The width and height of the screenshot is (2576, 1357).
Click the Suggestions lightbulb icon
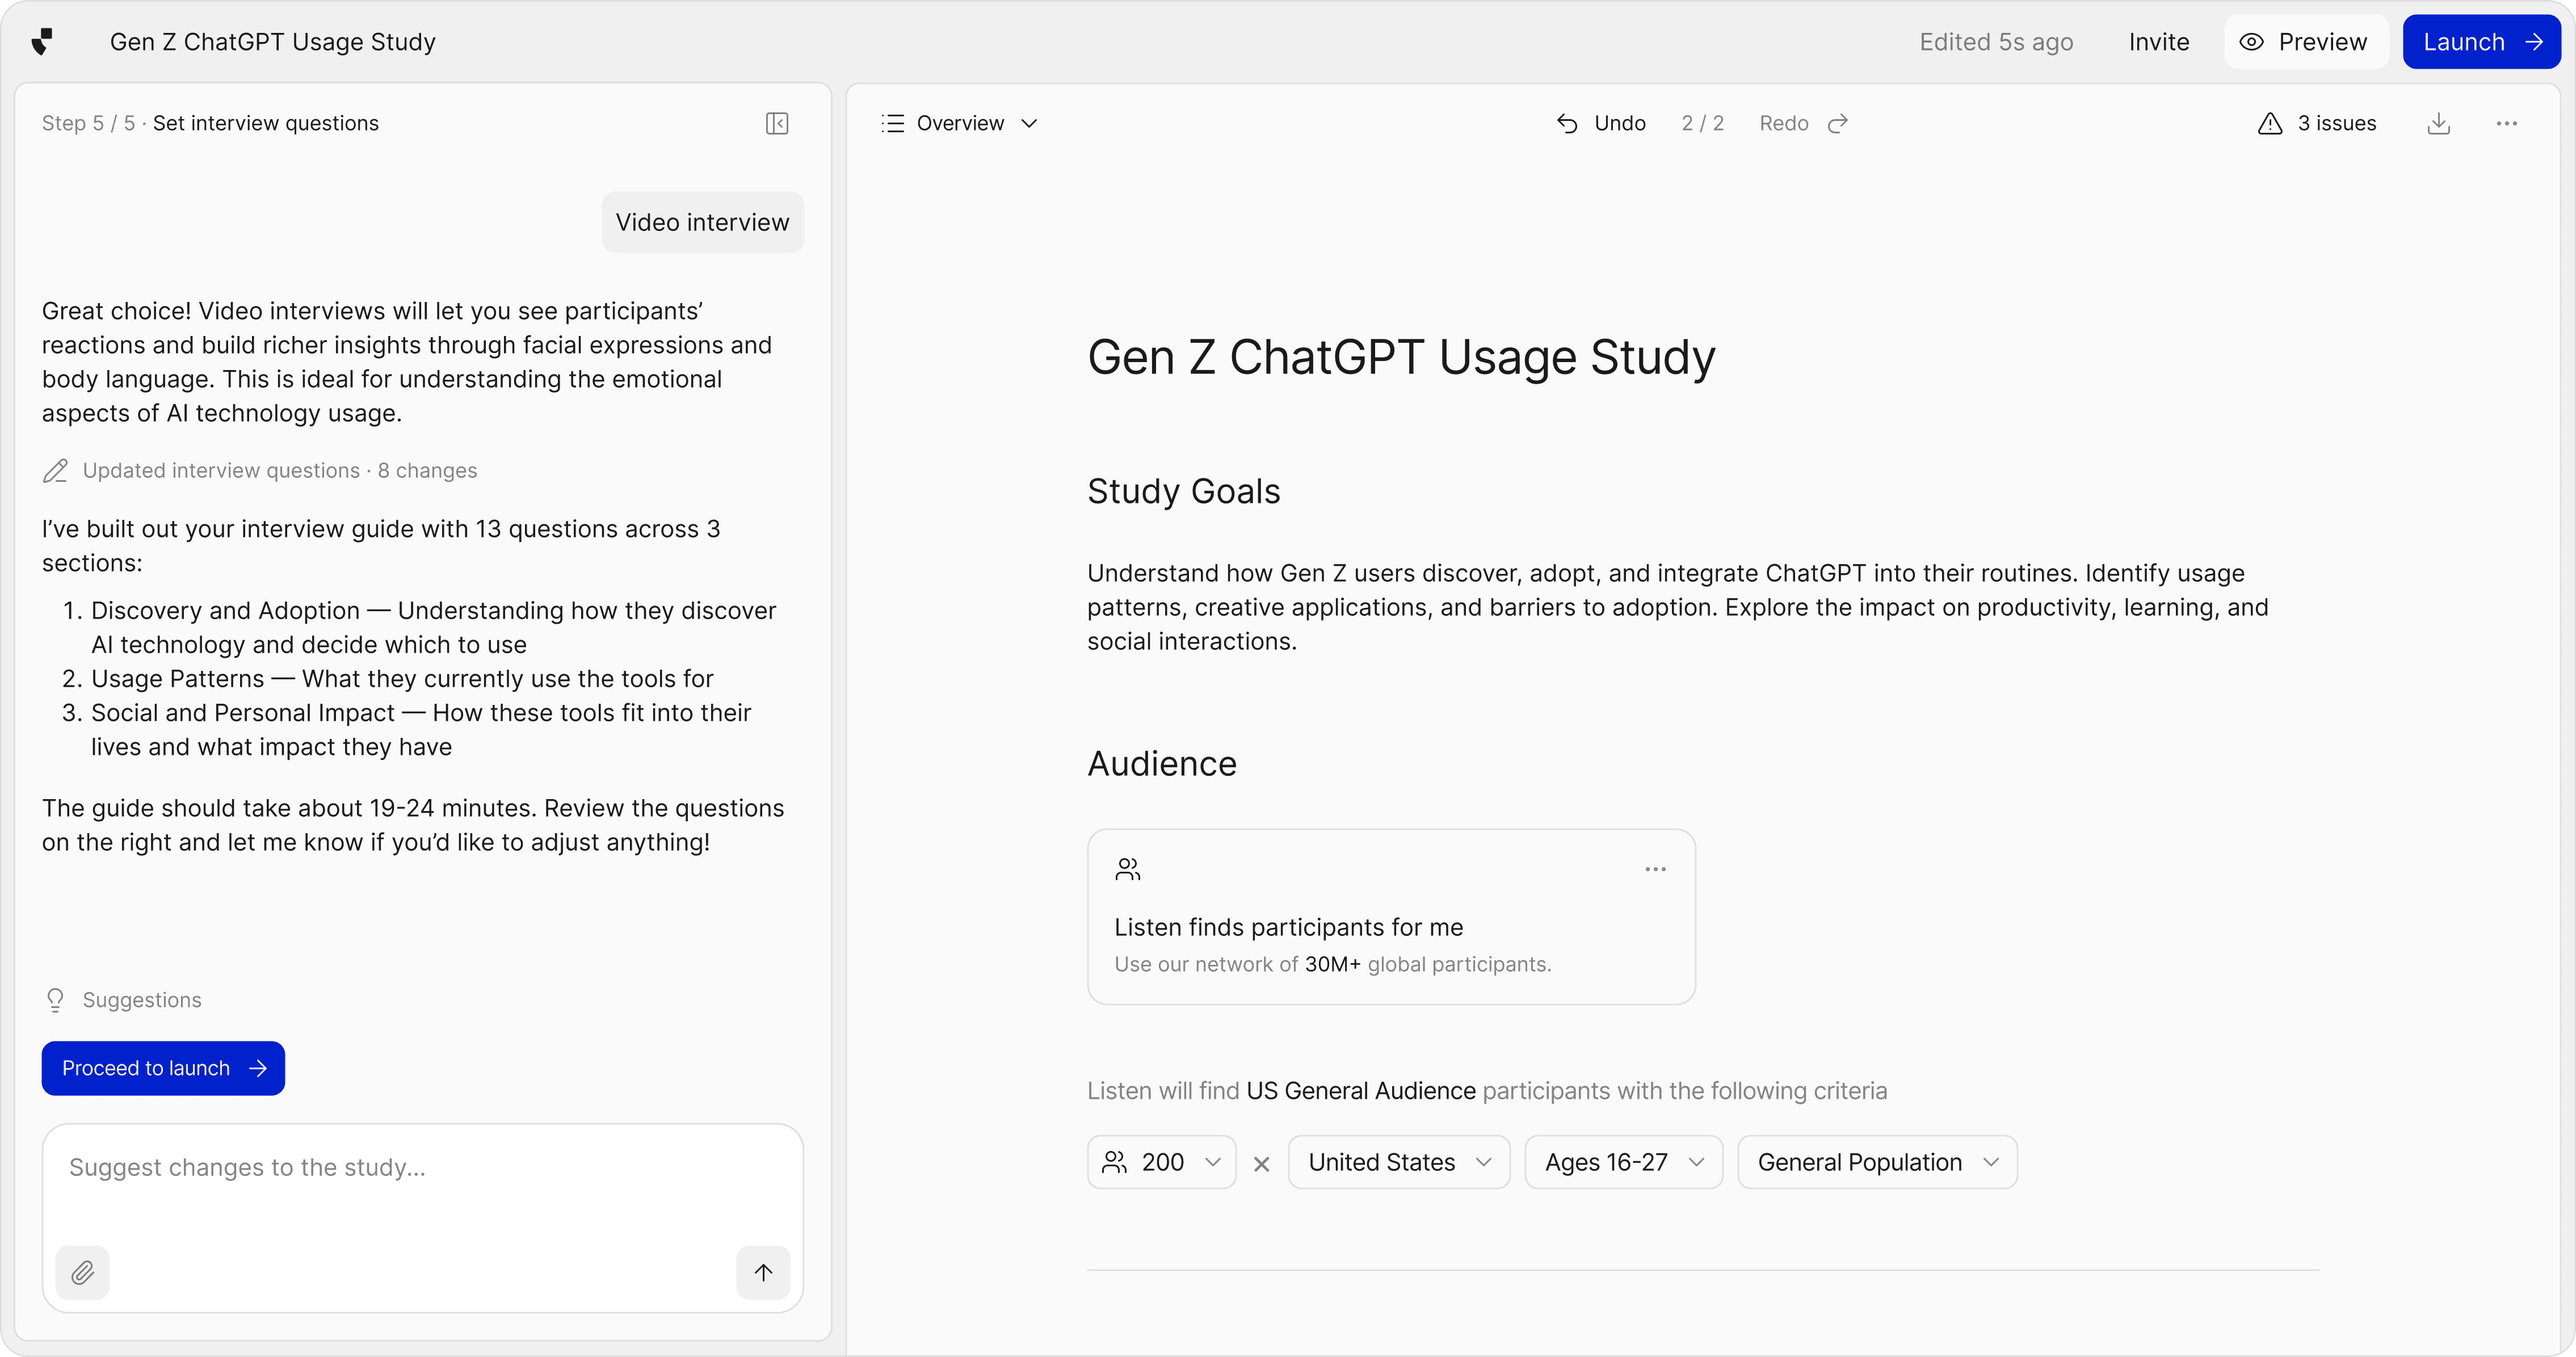point(56,1000)
